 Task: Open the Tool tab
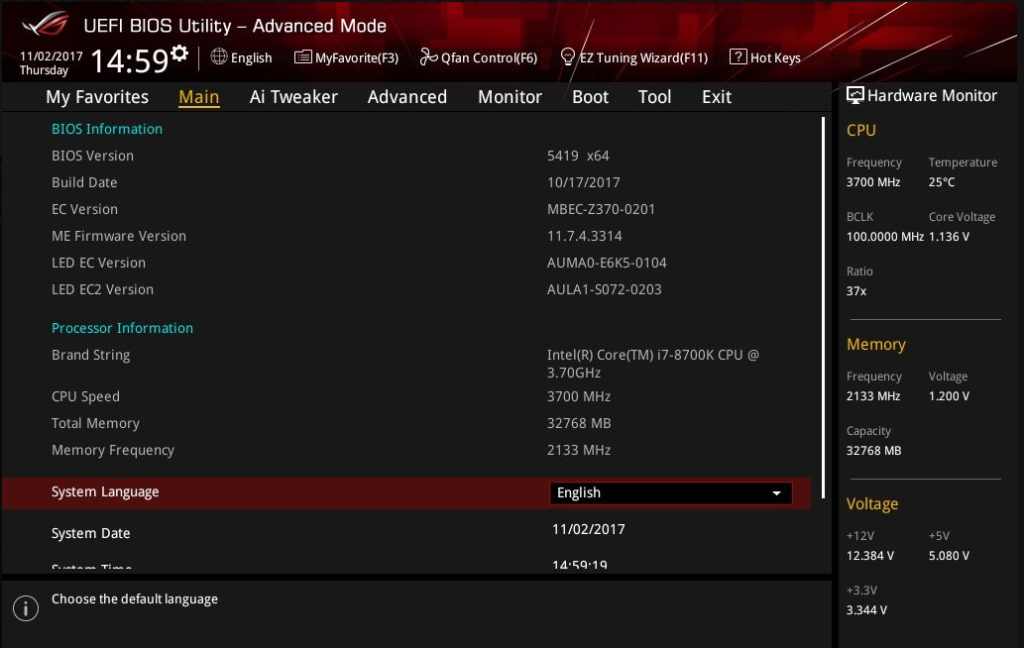pos(654,97)
